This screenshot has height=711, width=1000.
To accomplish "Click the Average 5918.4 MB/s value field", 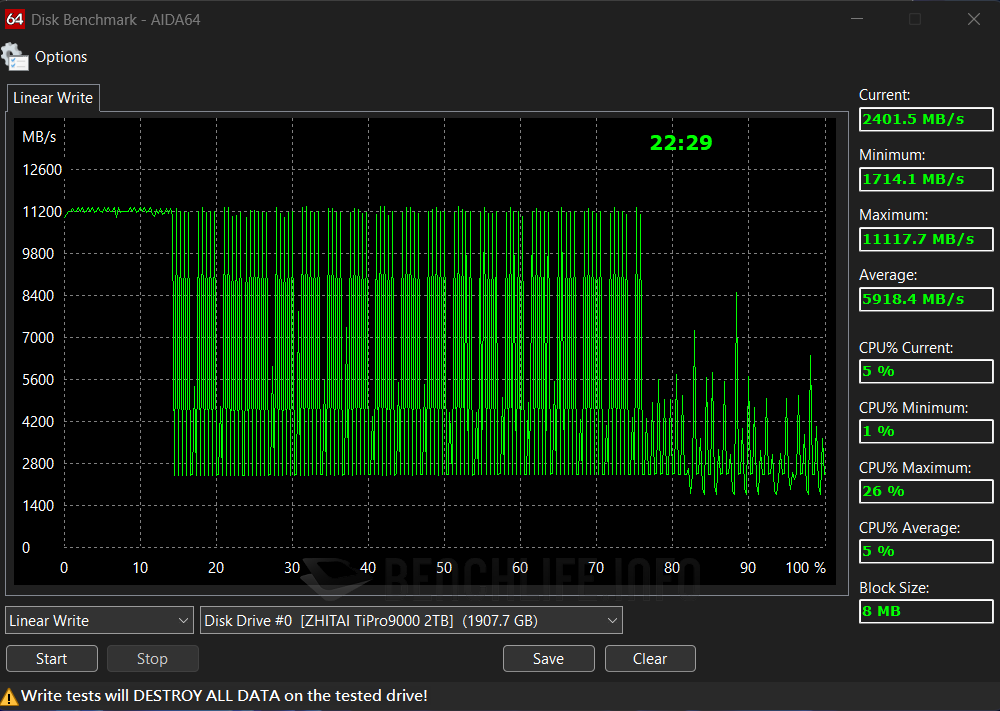I will pyautogui.click(x=926, y=299).
